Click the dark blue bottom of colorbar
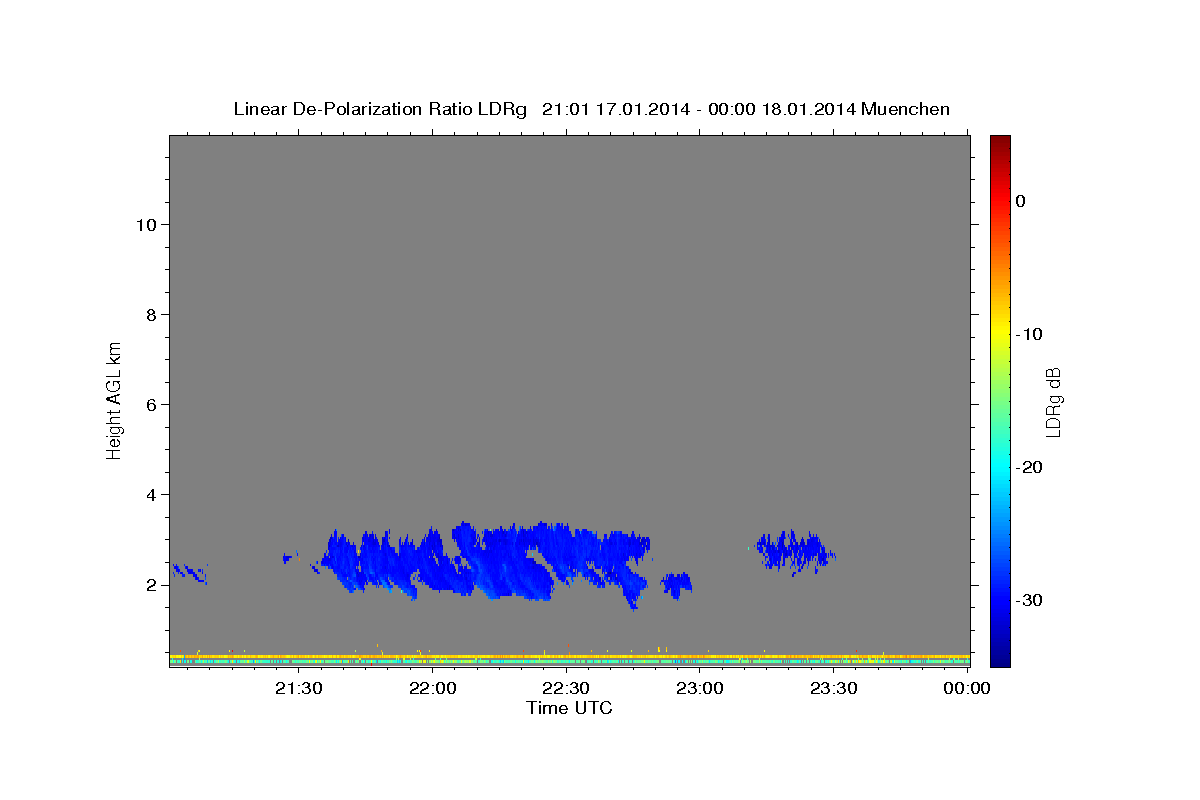1200x800 pixels. coord(1000,658)
